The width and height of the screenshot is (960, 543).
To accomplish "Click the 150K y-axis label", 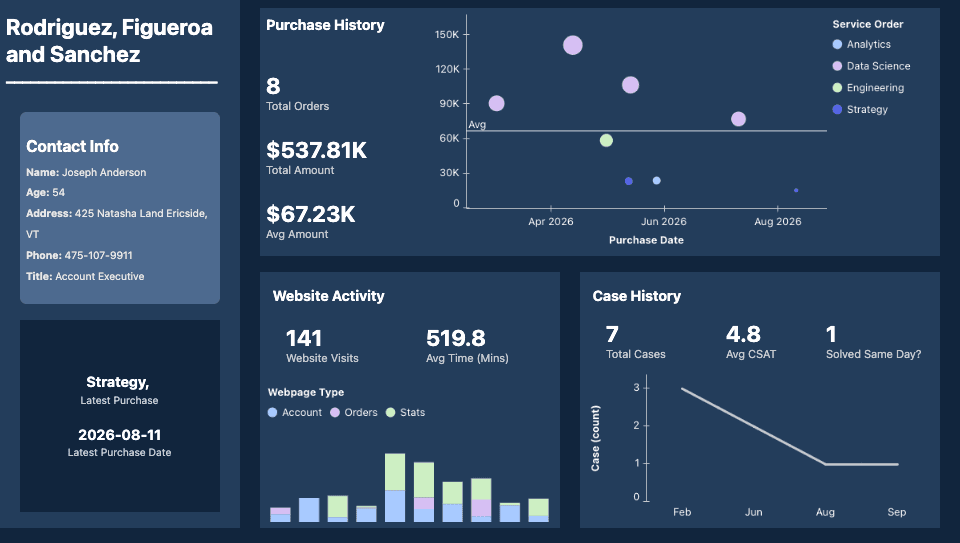I will pos(447,35).
